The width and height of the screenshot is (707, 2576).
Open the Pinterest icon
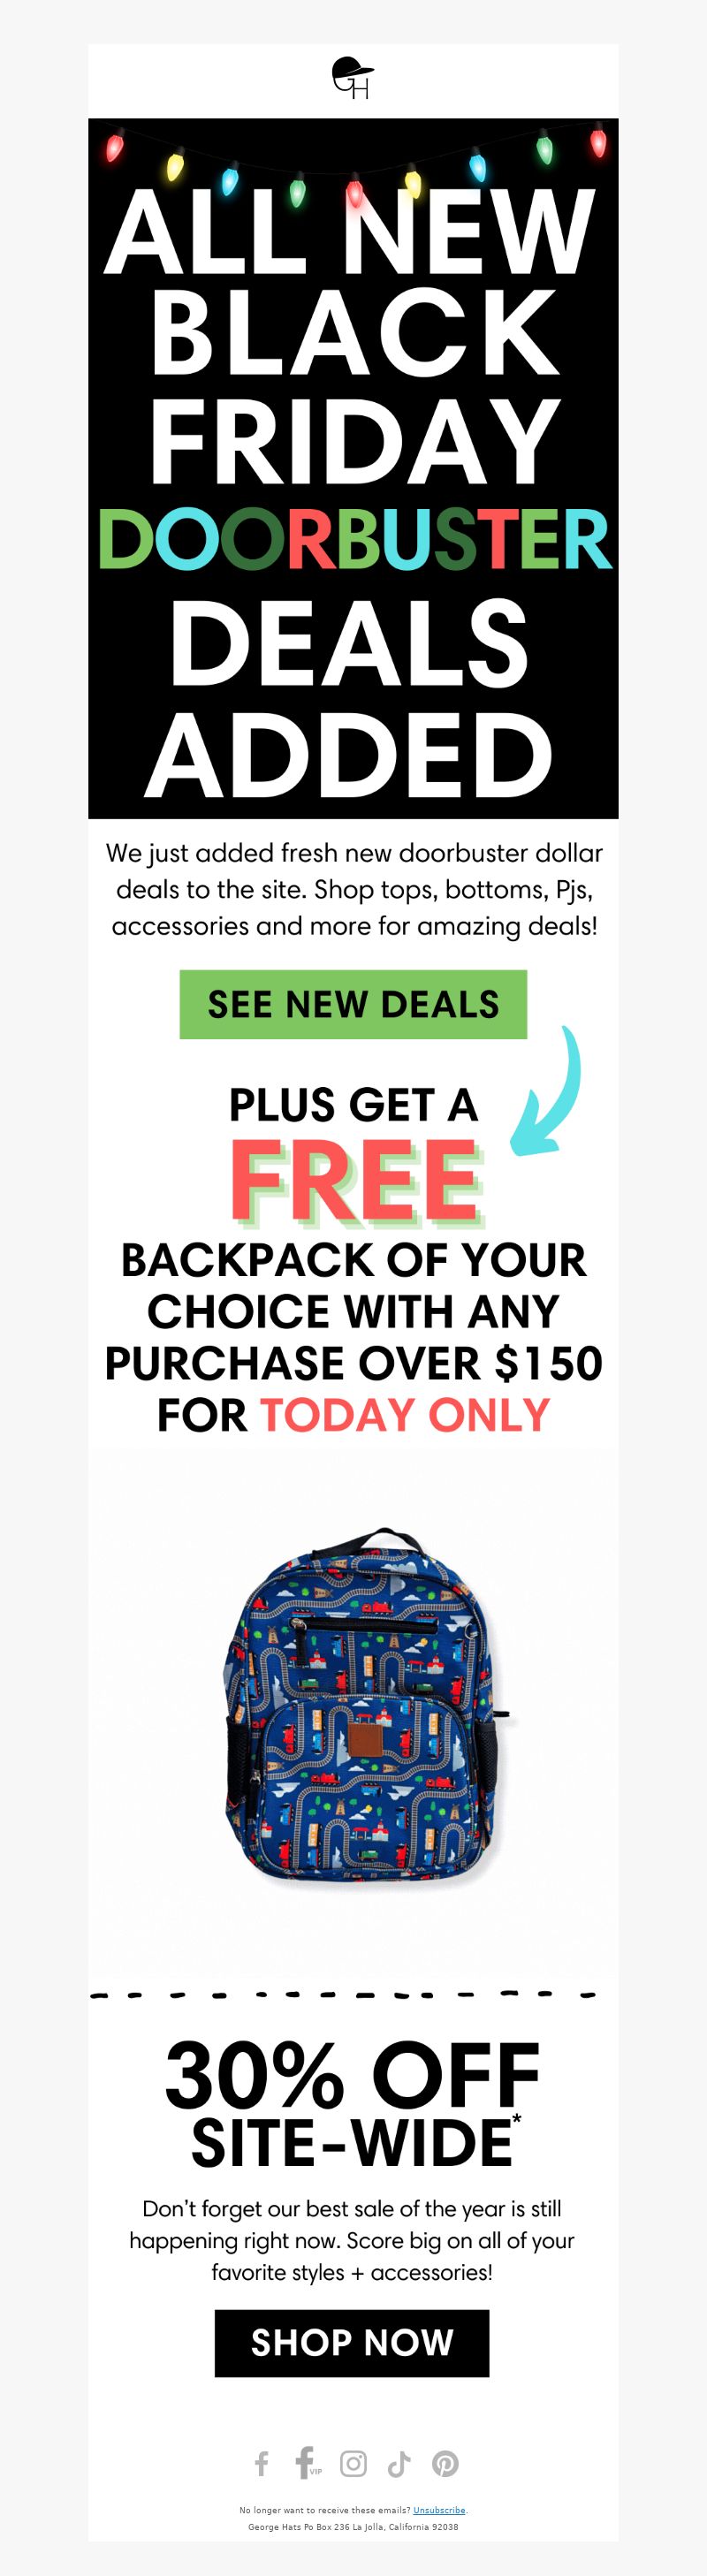(445, 2463)
